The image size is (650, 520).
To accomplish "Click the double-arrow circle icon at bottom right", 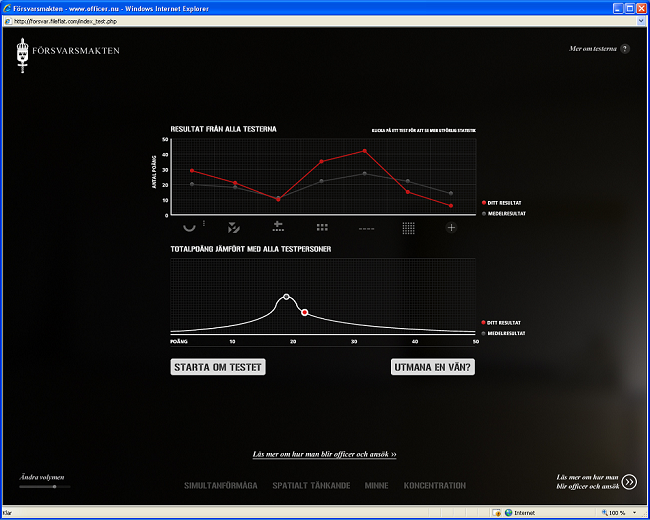I will 629,481.
